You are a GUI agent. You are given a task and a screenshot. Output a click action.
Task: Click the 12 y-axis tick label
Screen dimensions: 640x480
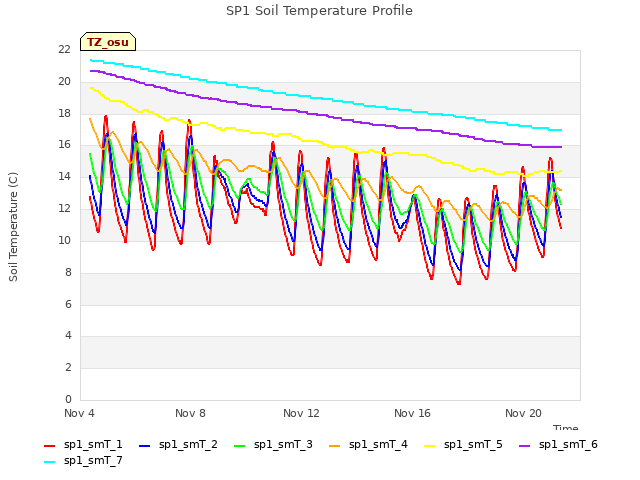click(65, 208)
